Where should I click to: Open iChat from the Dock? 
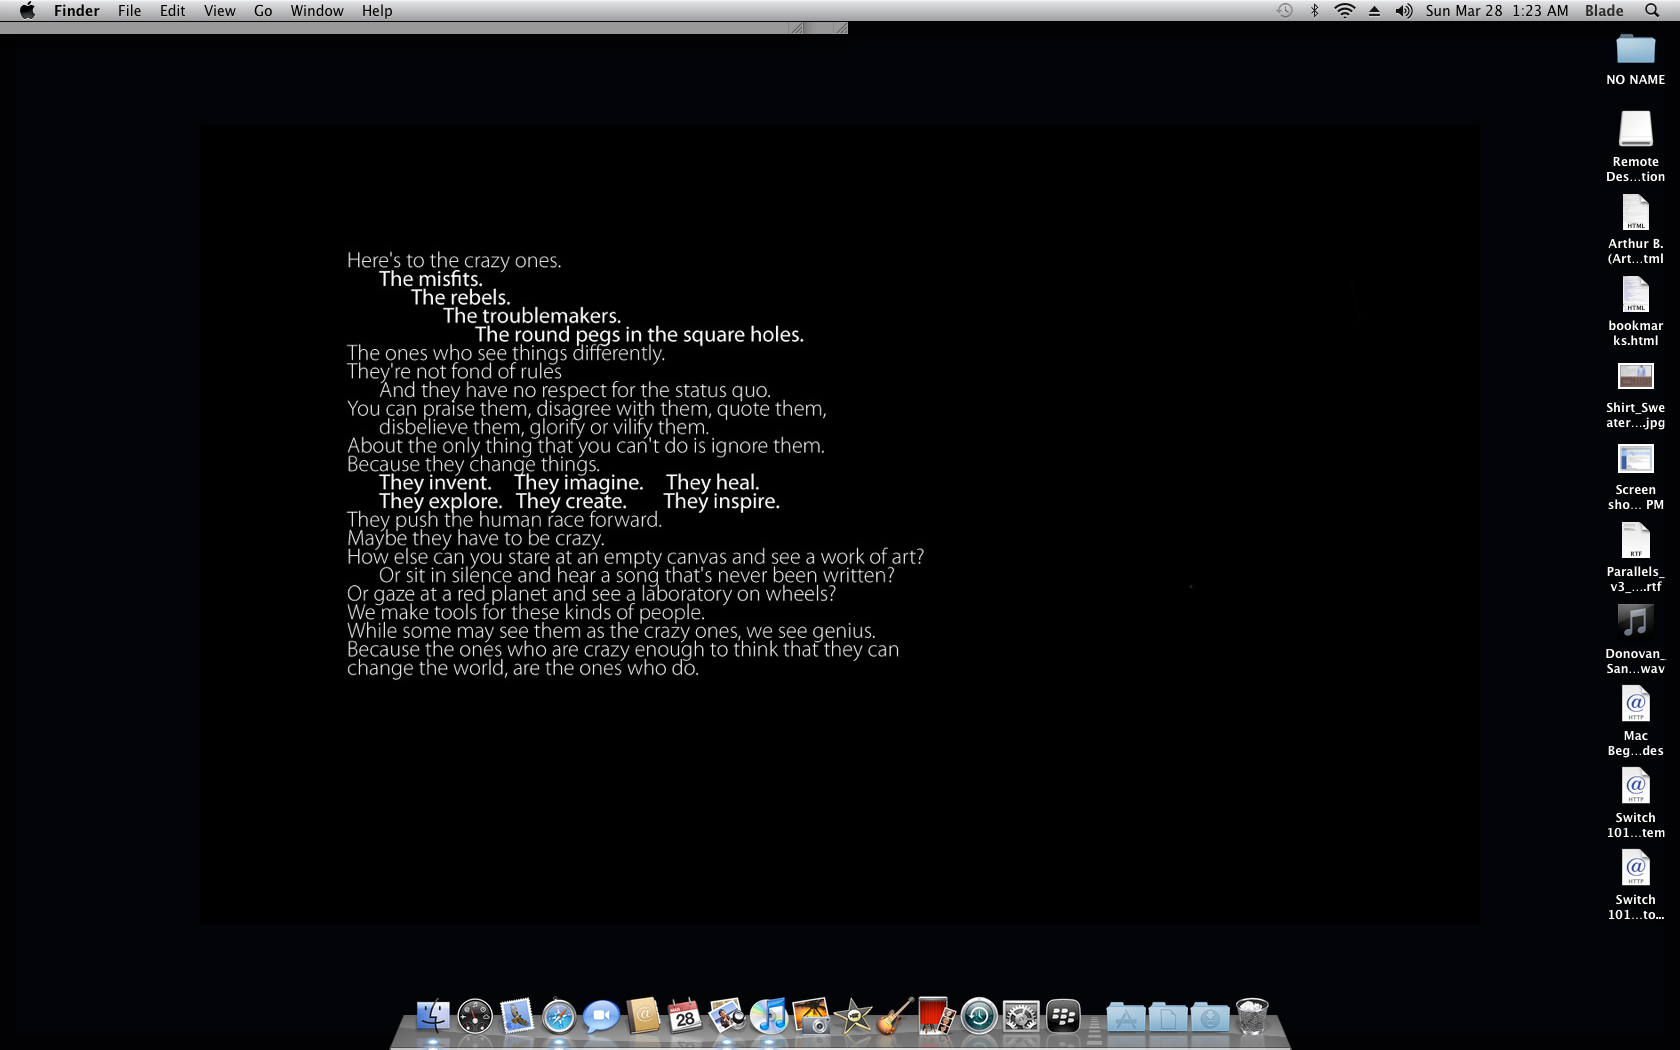601,1016
